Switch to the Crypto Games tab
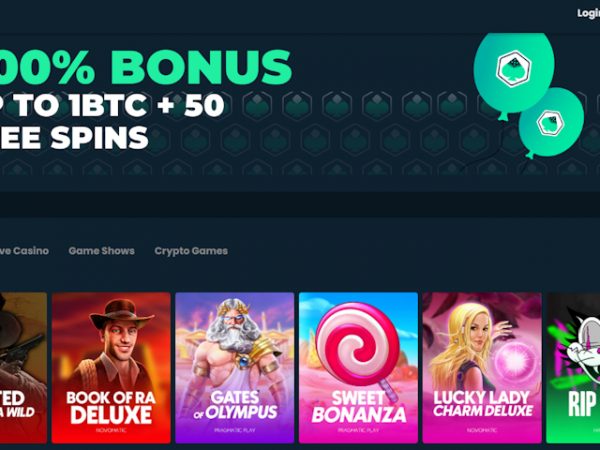Viewport: 600px width, 450px height. [191, 251]
